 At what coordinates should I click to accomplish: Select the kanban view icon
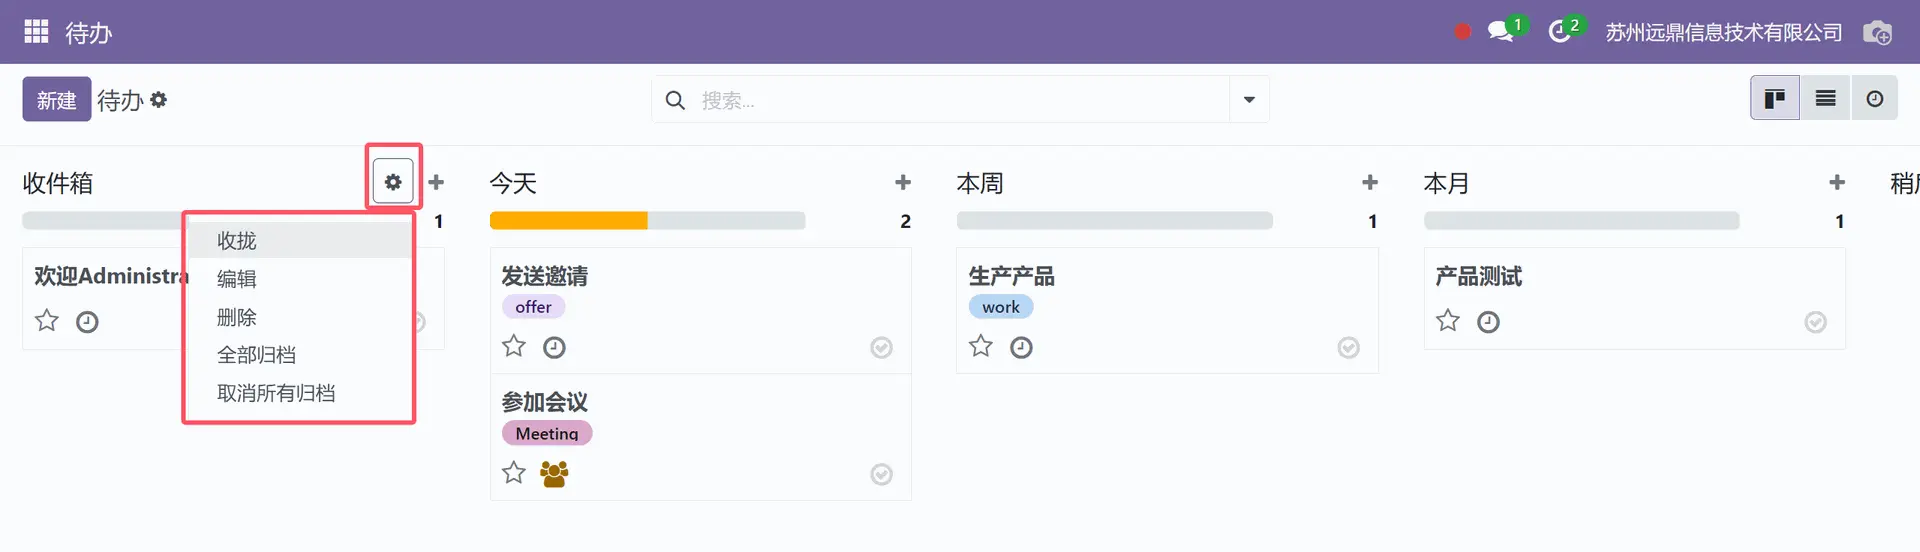(1775, 99)
